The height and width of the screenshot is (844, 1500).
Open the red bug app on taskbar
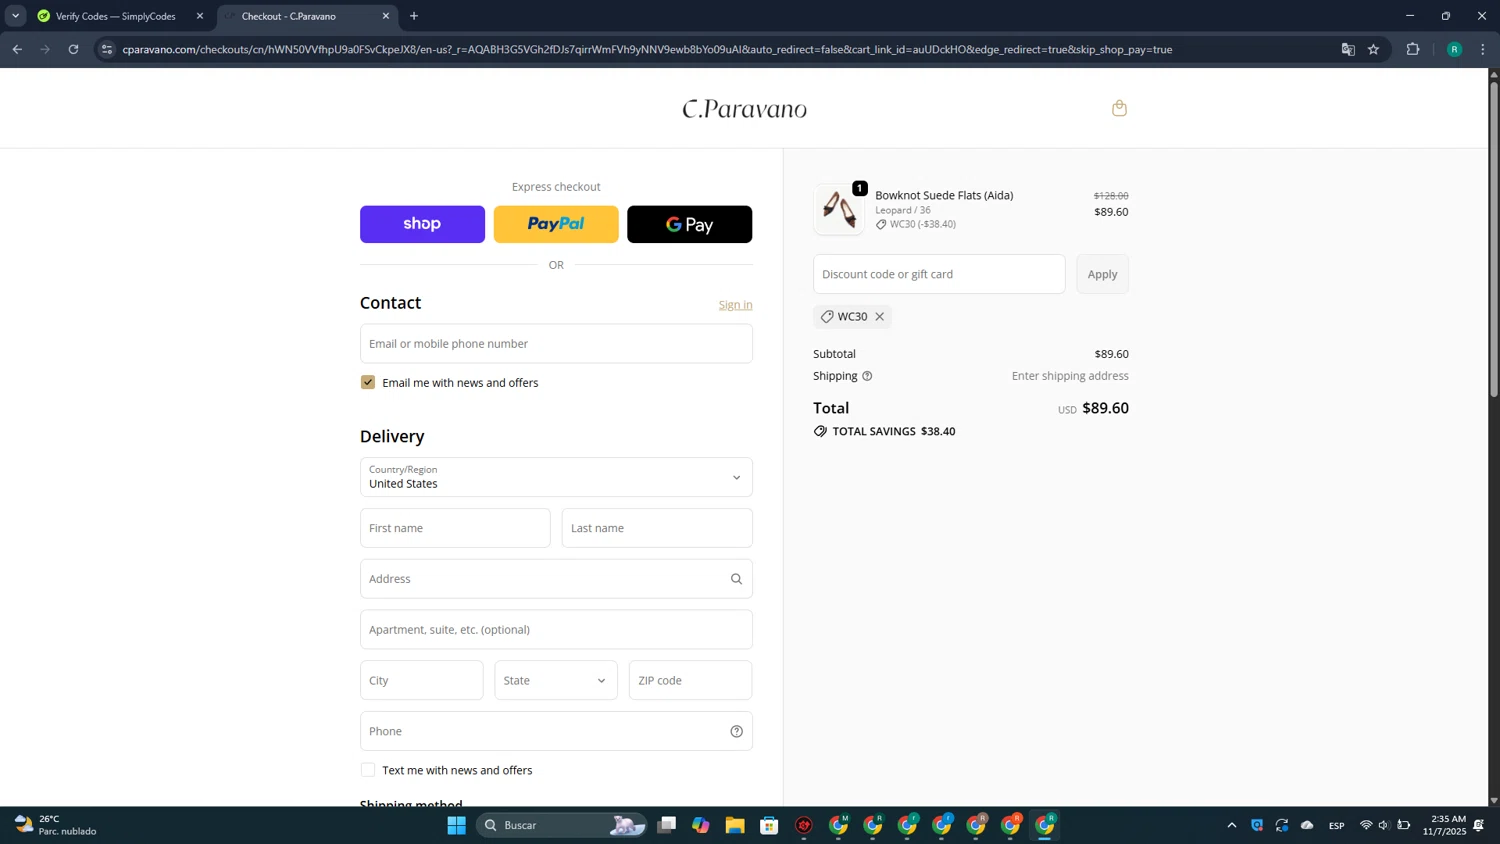coord(804,825)
